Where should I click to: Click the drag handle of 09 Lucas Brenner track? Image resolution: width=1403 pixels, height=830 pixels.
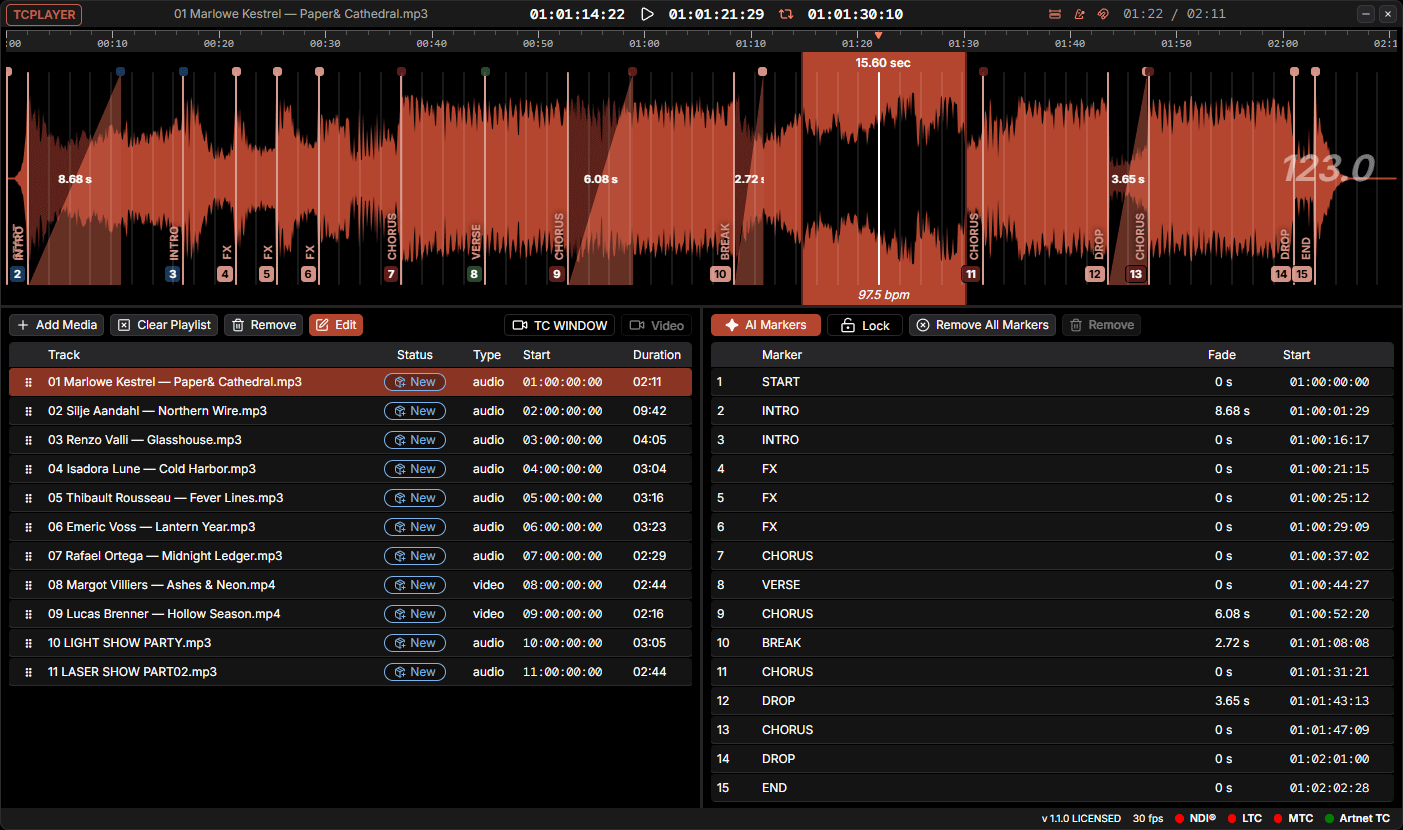[x=28, y=614]
